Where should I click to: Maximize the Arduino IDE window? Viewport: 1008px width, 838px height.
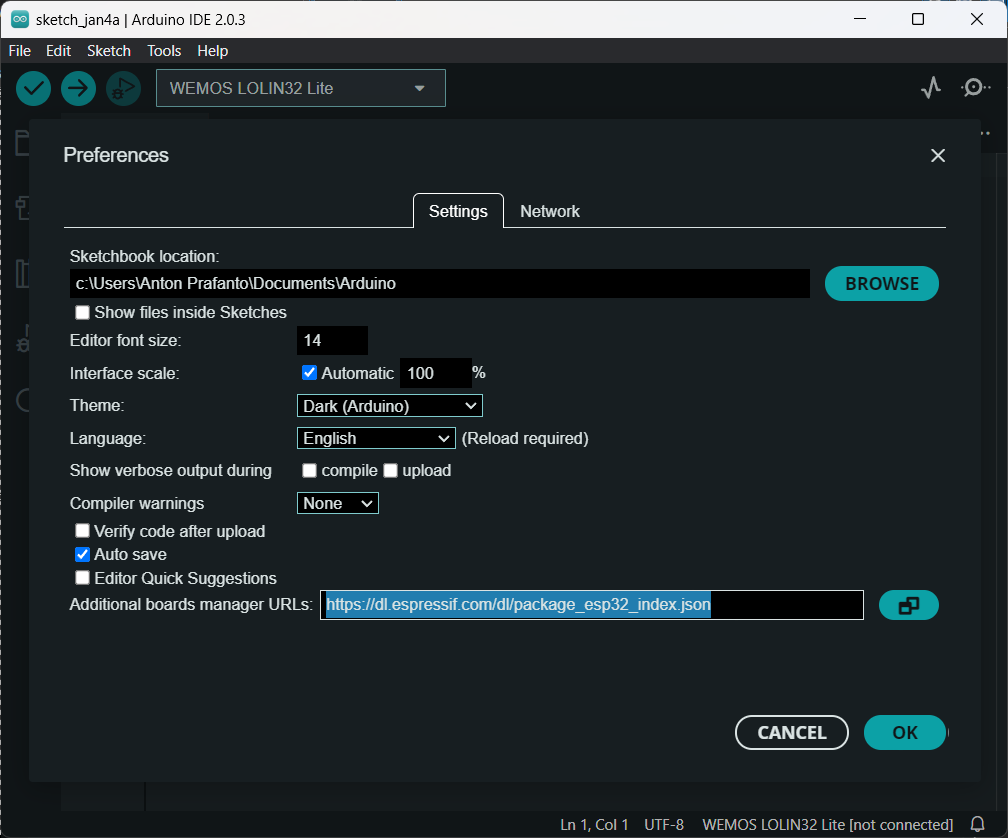(x=918, y=19)
